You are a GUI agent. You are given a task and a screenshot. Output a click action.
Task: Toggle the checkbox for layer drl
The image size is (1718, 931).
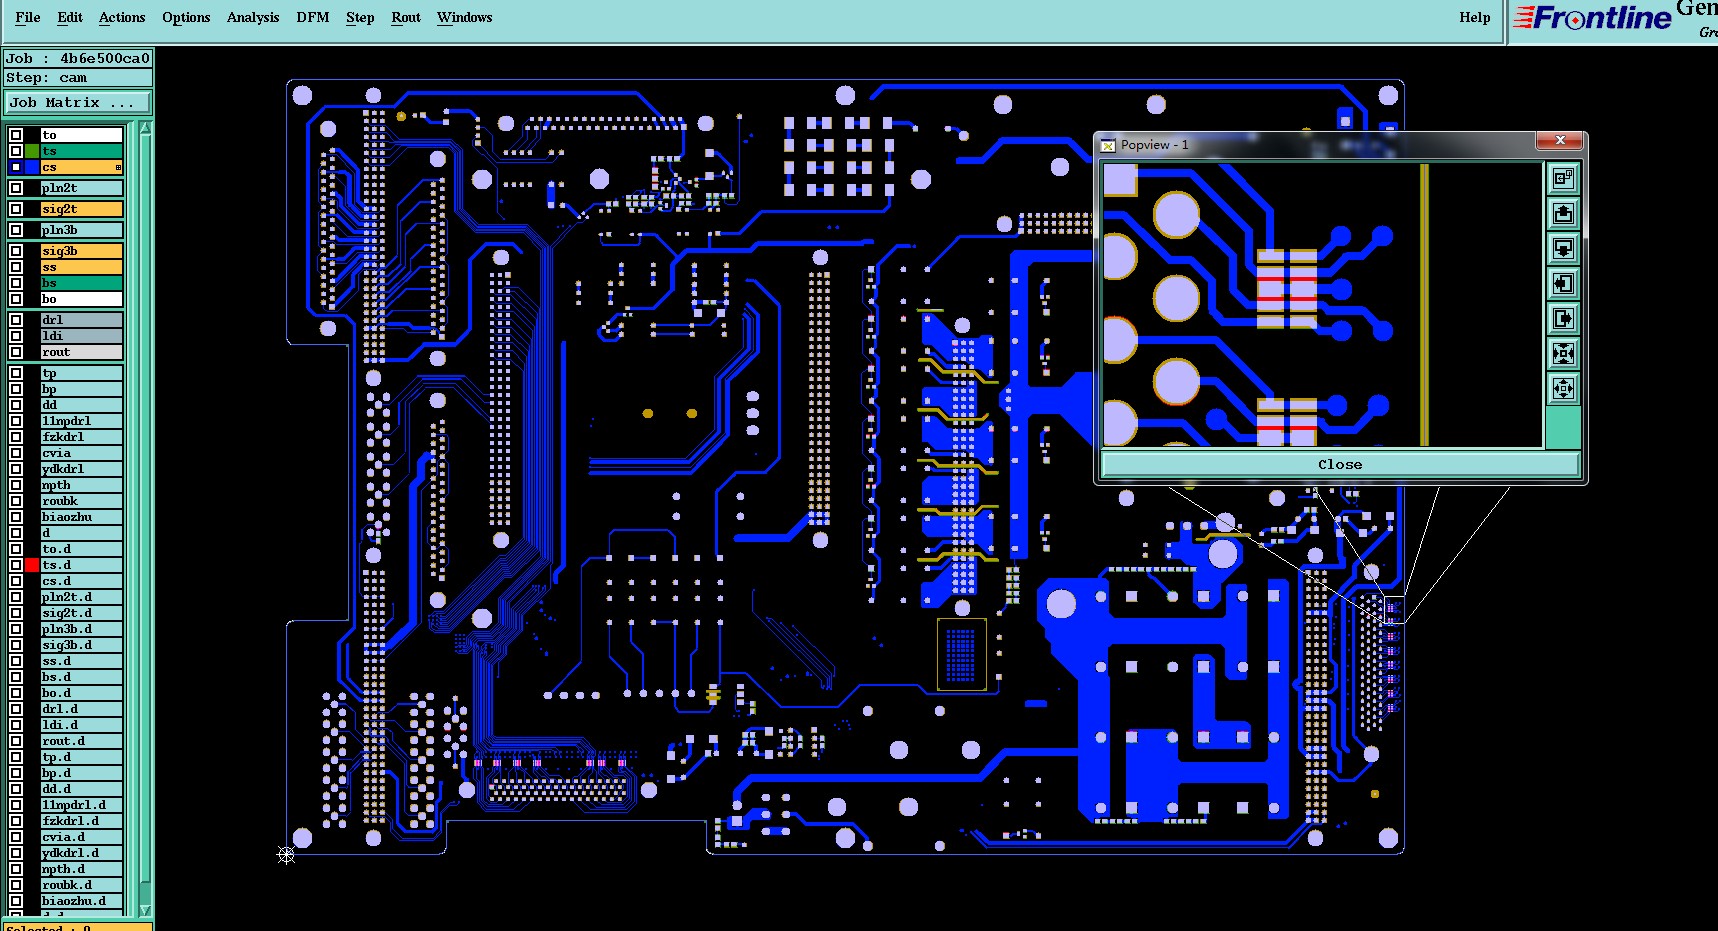tap(16, 320)
